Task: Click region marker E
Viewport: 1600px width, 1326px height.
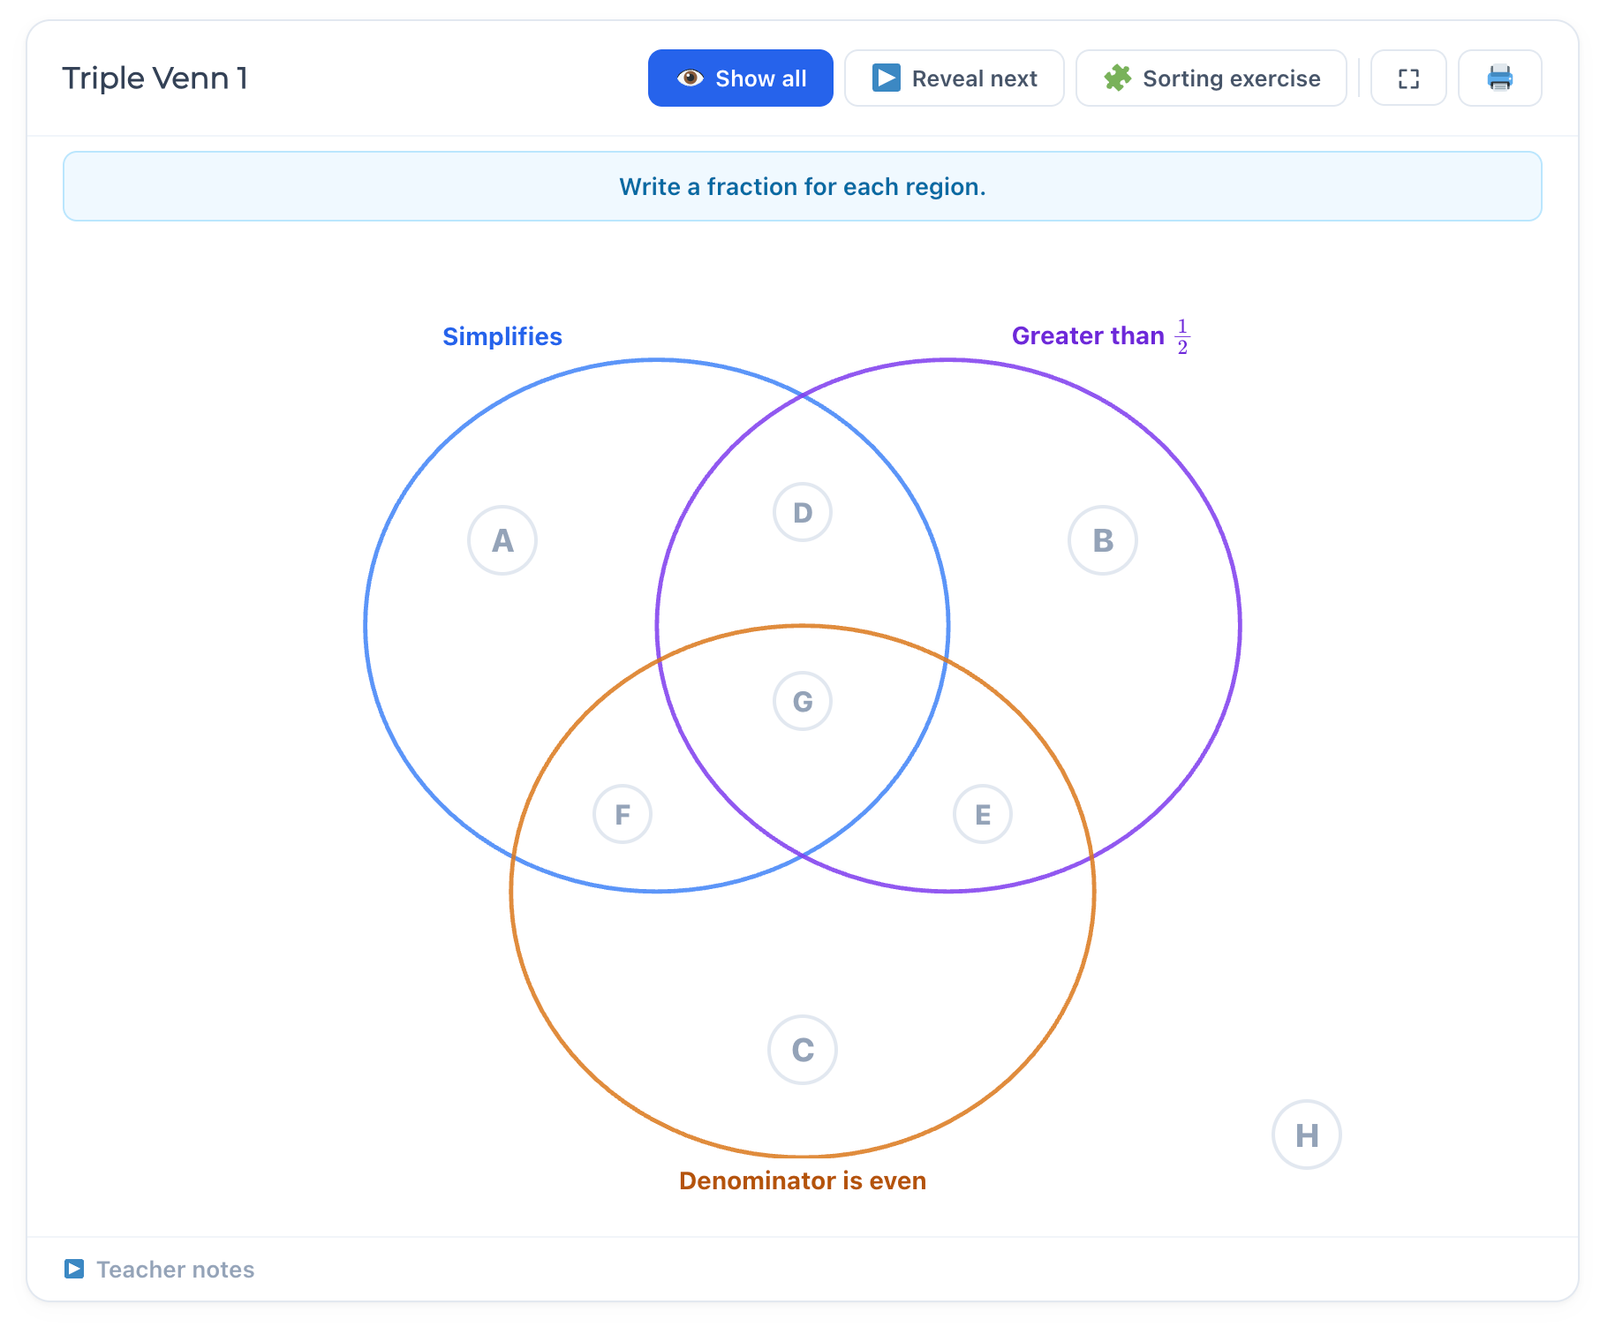Action: coord(982,815)
